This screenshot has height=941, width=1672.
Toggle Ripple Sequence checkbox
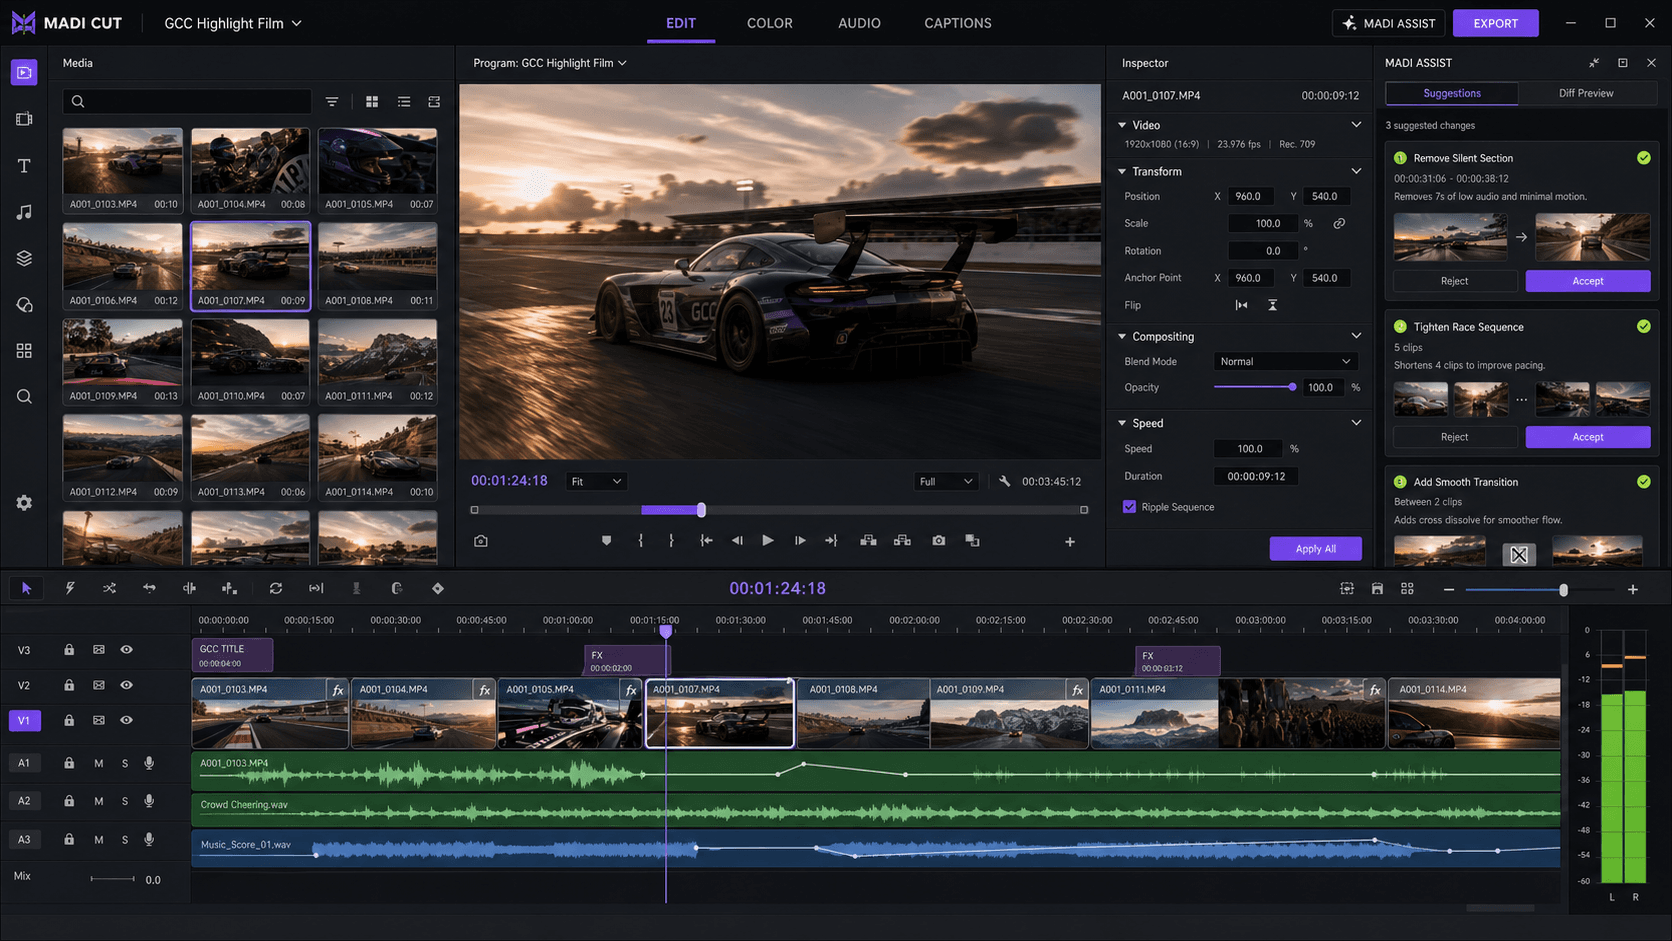click(1129, 507)
